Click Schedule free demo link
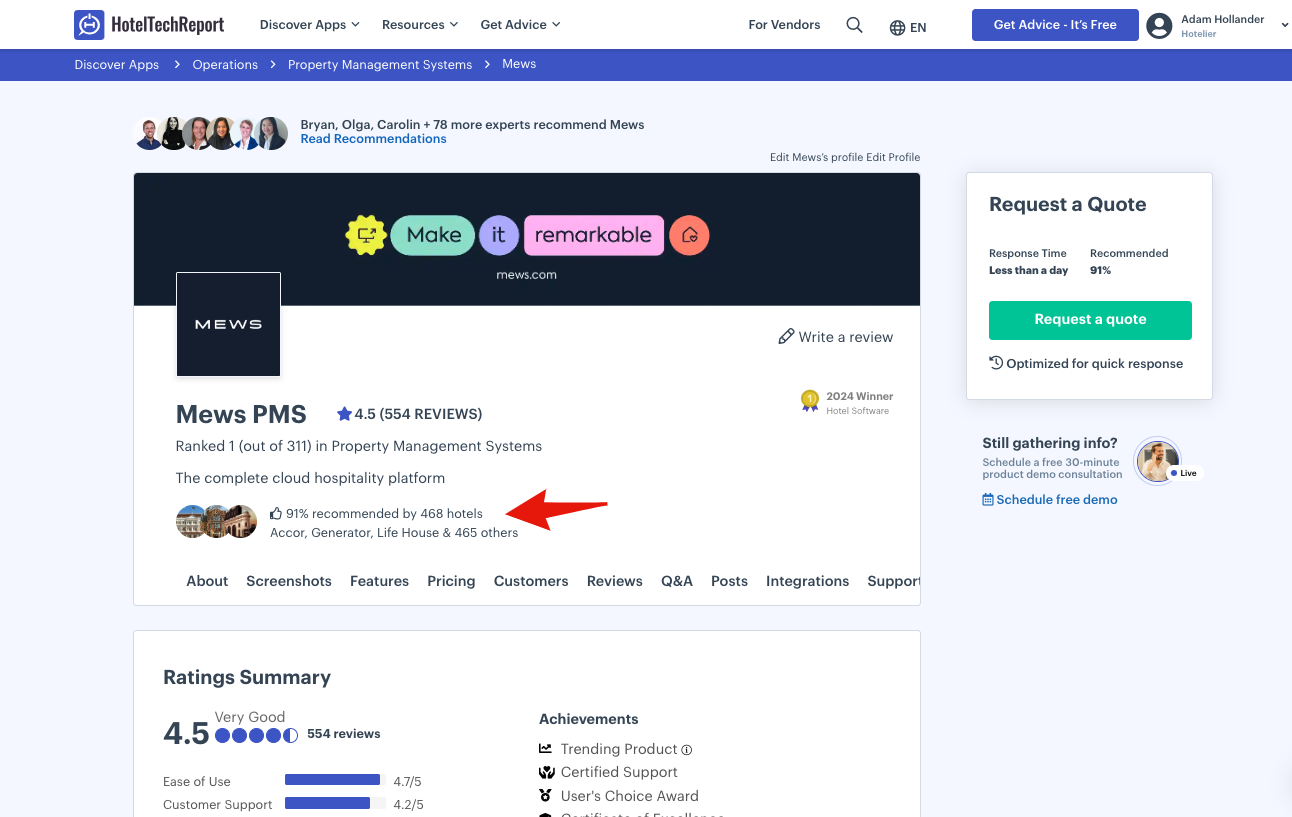The width and height of the screenshot is (1292, 817). point(1057,500)
